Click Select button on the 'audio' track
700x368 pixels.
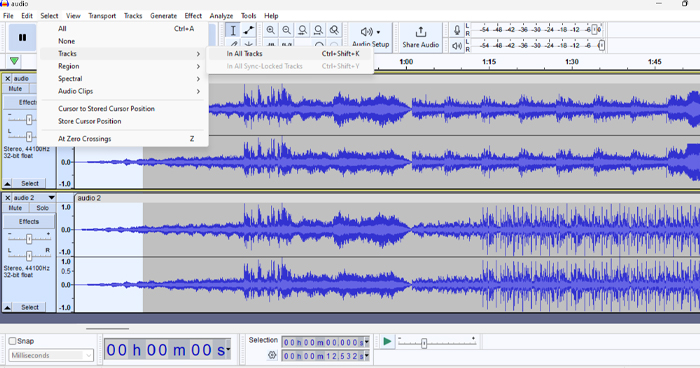[x=30, y=184]
